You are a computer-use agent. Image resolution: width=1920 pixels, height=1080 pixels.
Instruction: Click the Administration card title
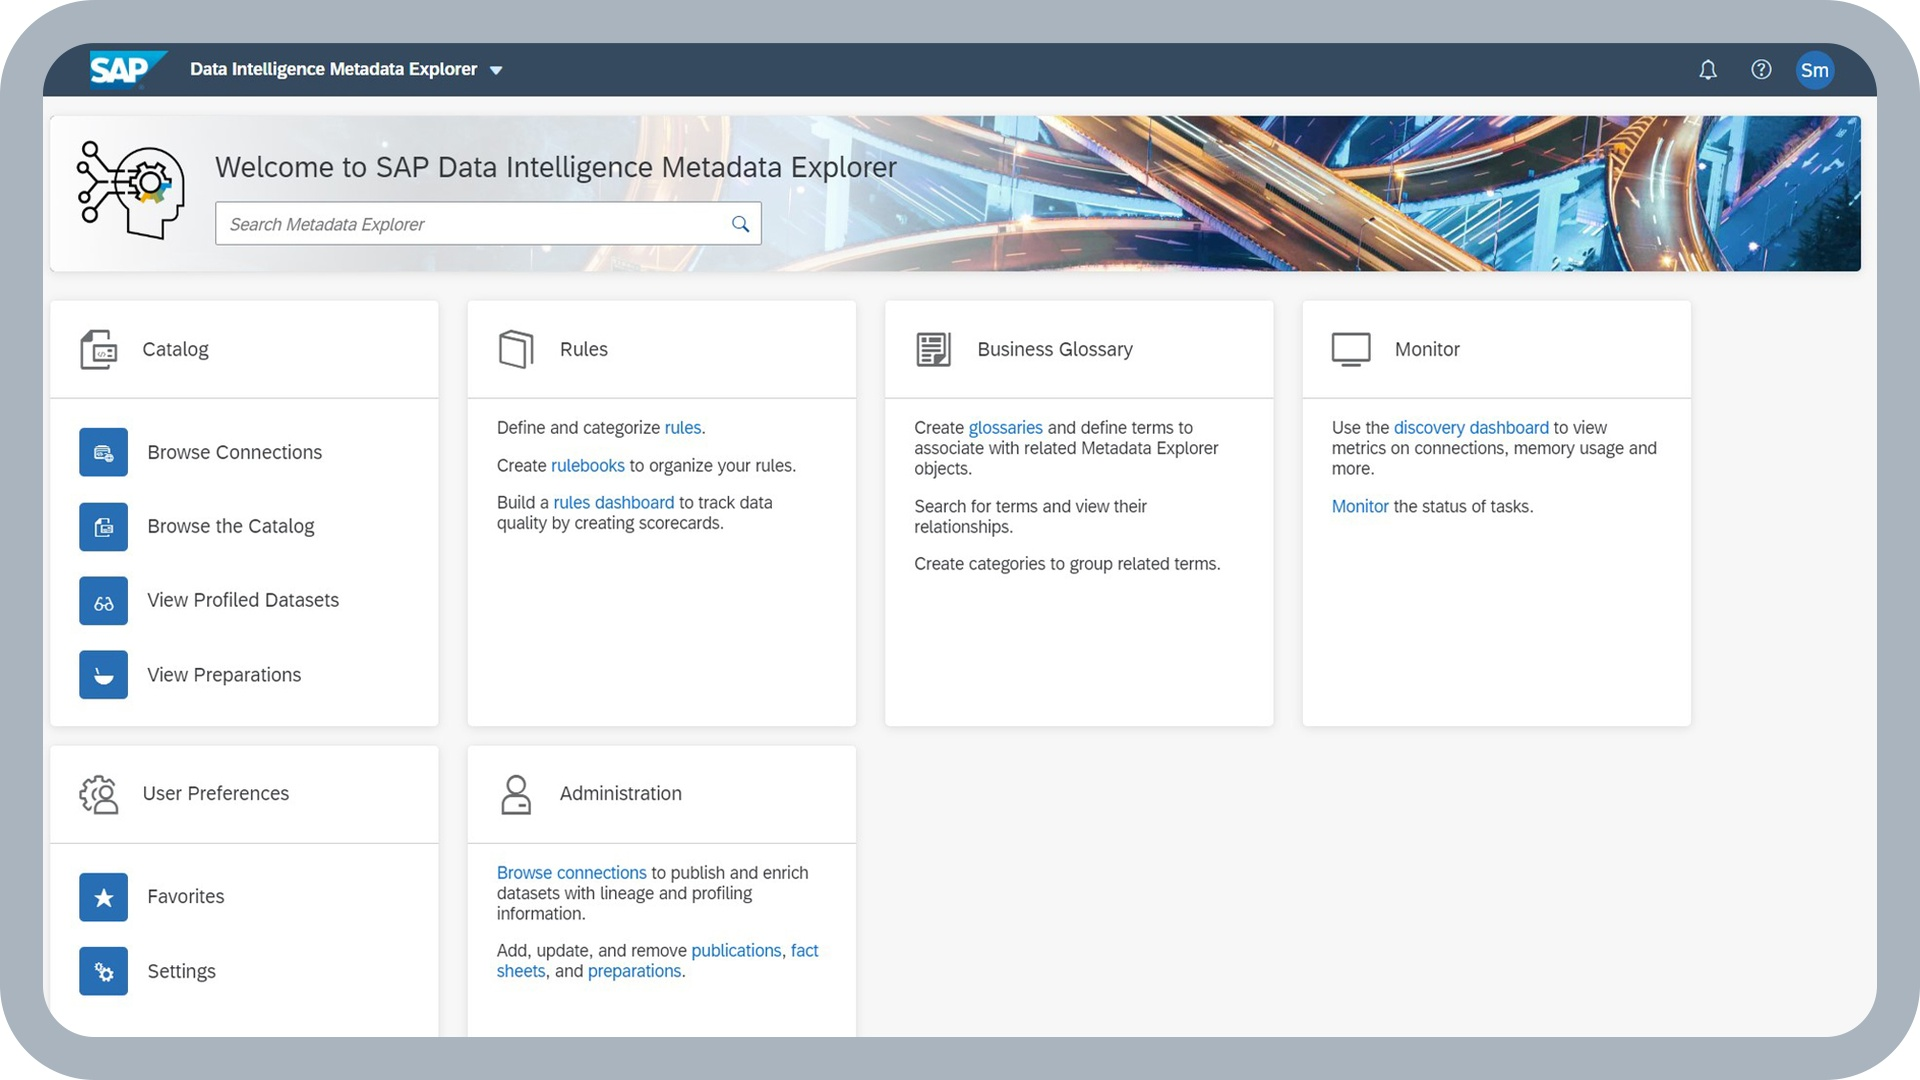(x=621, y=794)
